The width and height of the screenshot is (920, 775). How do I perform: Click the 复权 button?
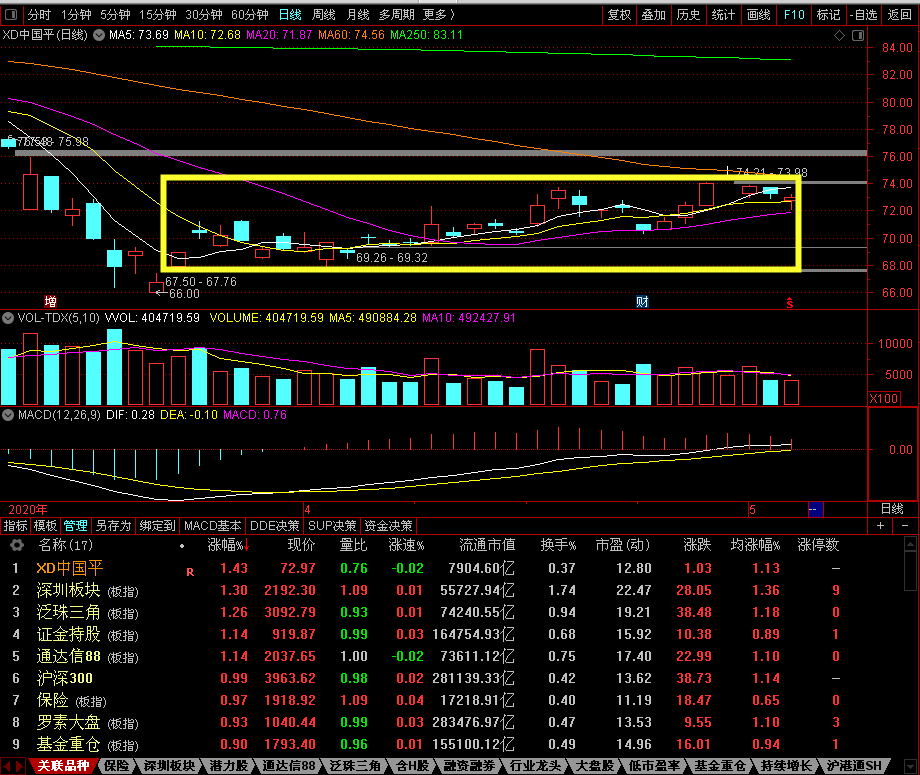[619, 14]
